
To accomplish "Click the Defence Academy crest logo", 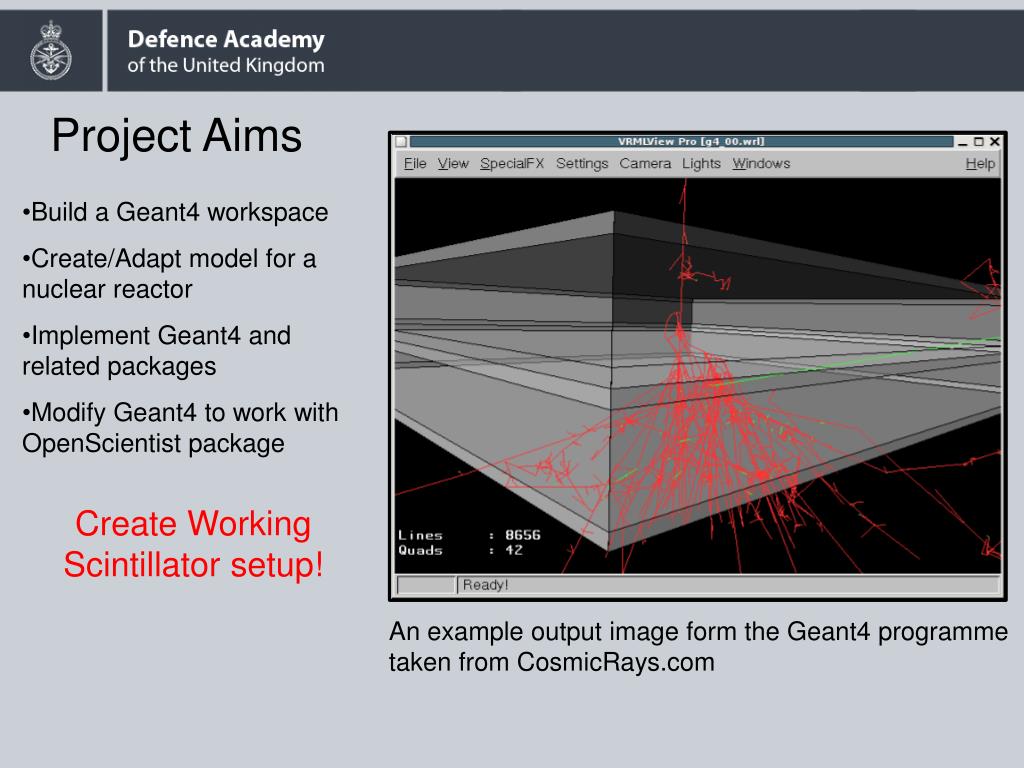I will coord(51,50).
